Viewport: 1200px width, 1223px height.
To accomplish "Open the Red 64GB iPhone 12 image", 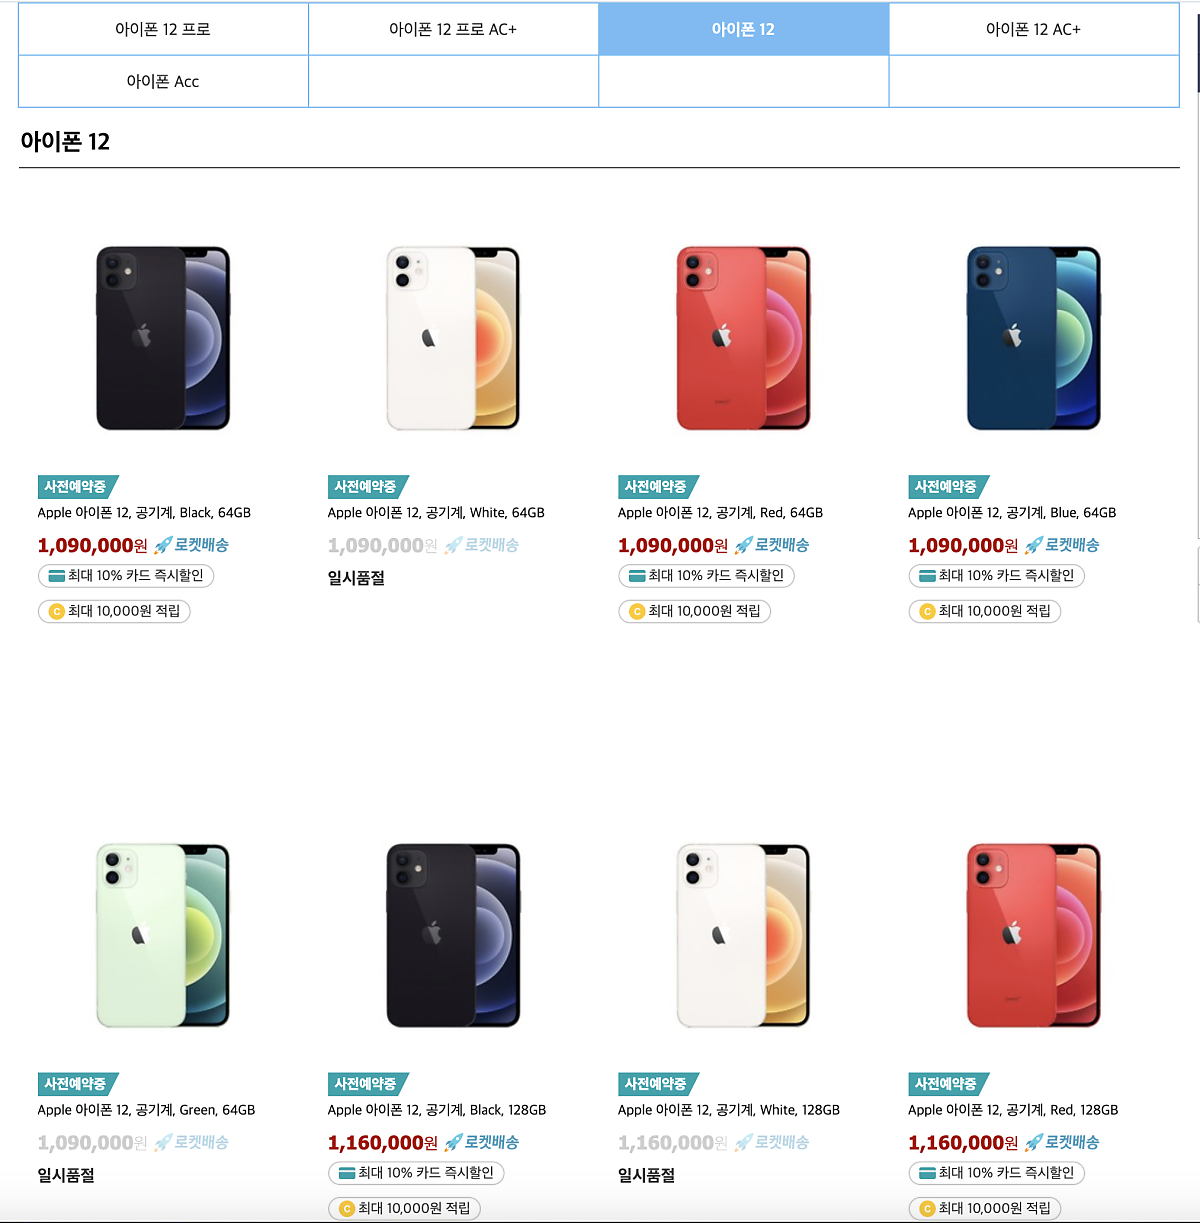I will 743,338.
